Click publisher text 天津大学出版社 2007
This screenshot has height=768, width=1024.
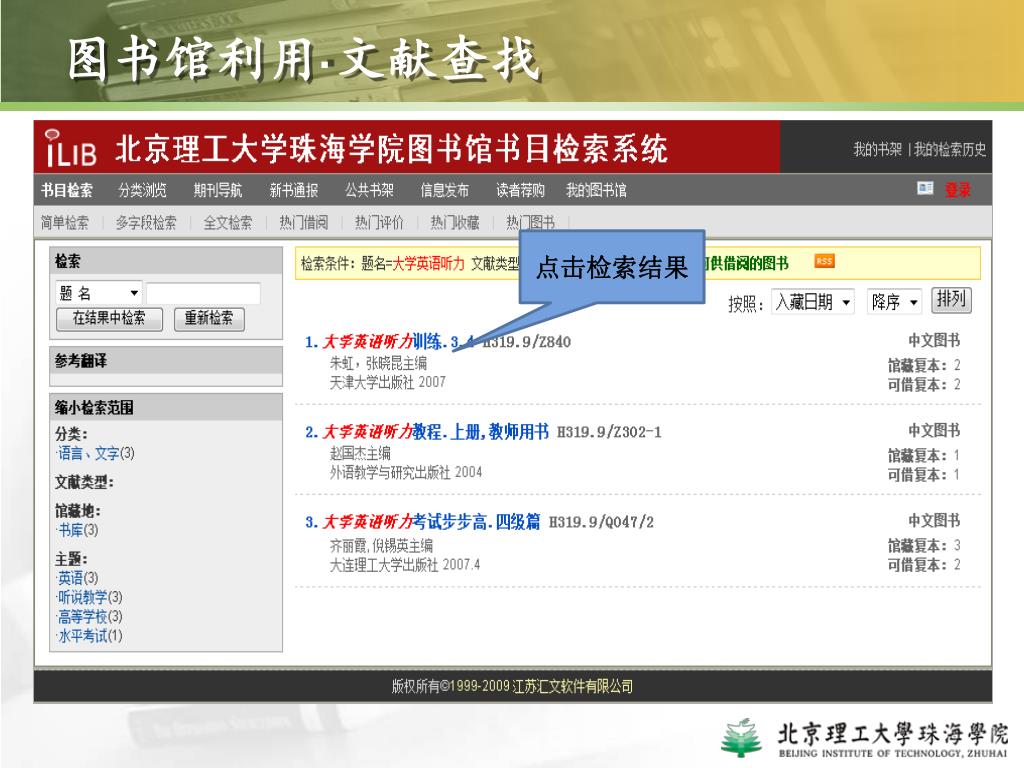click(387, 382)
